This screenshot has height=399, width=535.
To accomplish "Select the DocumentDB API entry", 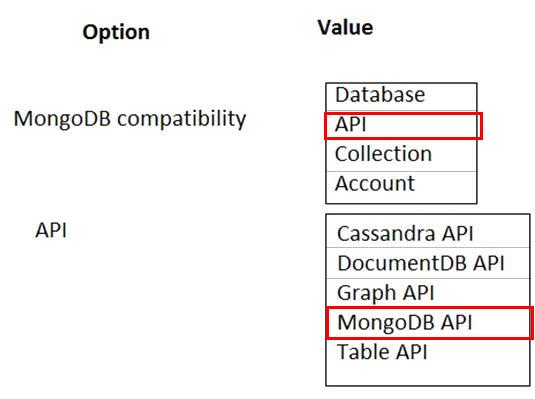I will tap(428, 263).
